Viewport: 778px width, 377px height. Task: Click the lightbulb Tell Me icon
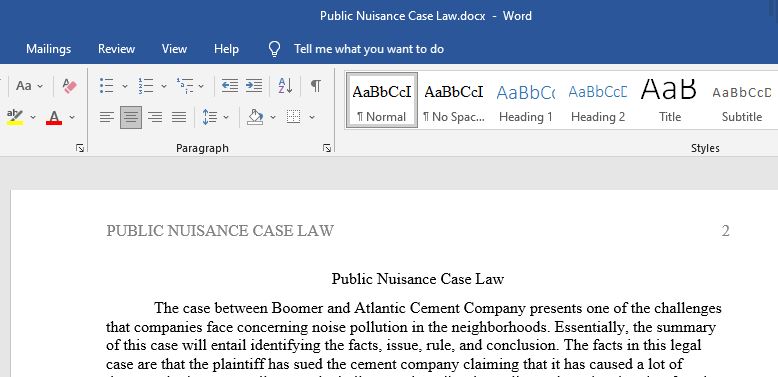(274, 49)
